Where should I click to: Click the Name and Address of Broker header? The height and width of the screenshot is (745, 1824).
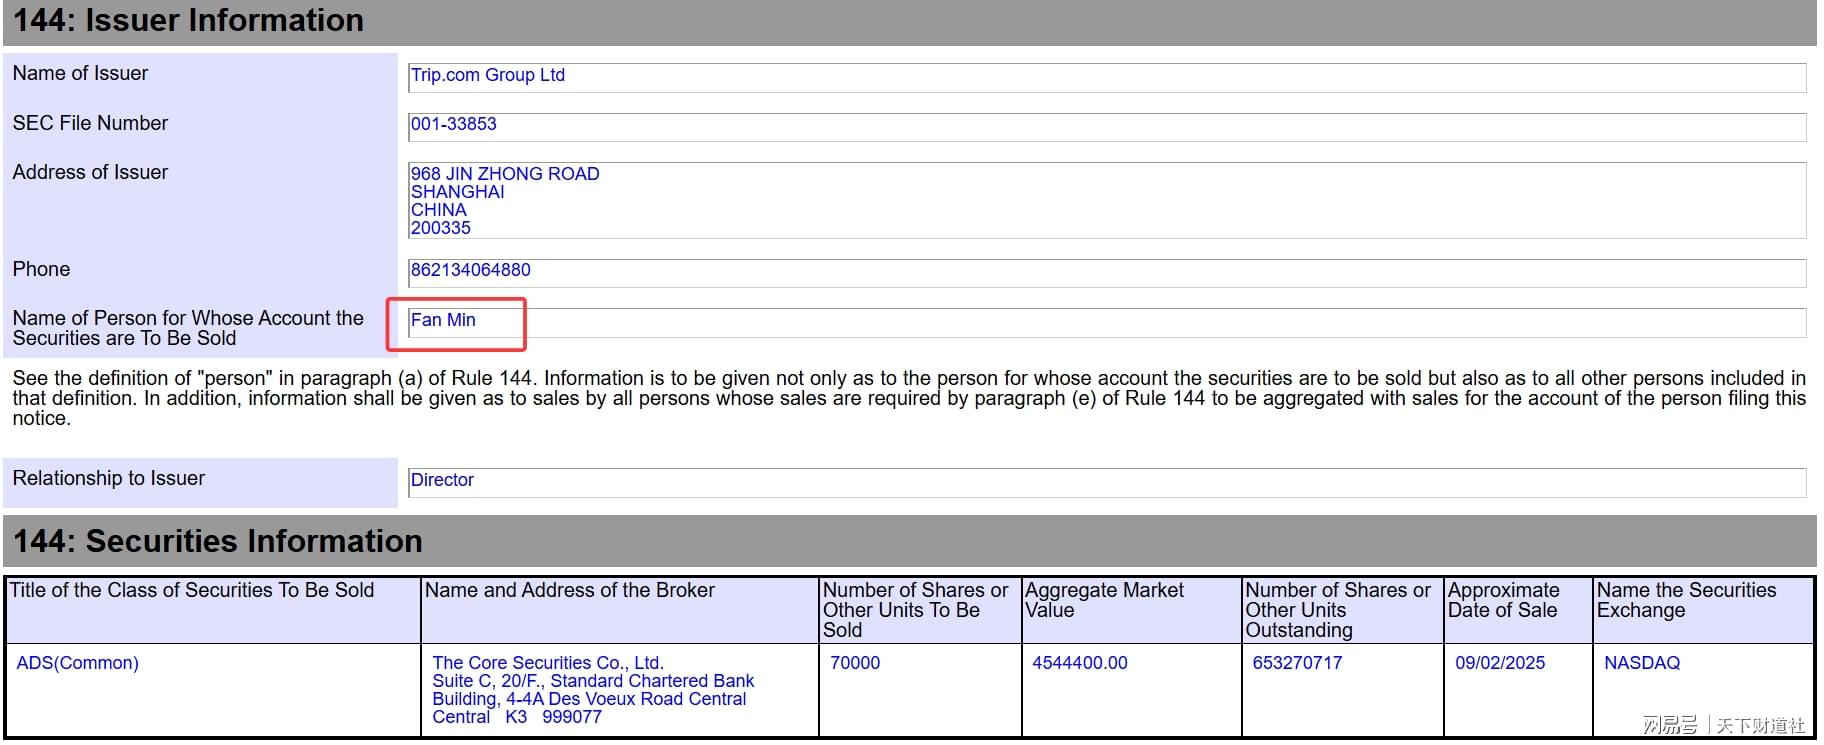569,591
